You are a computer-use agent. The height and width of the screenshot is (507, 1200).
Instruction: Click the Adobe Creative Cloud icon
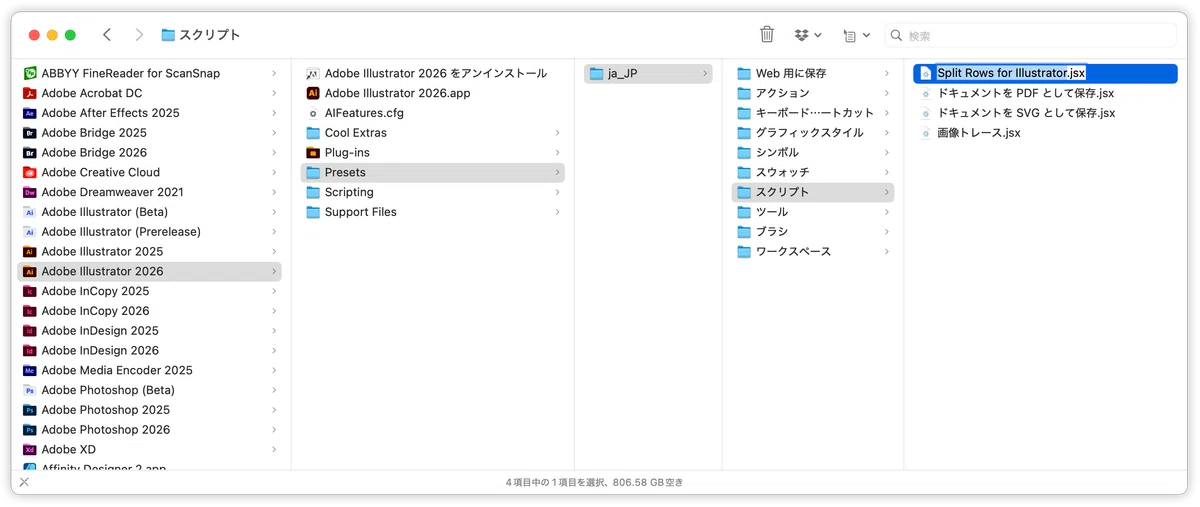tap(30, 172)
